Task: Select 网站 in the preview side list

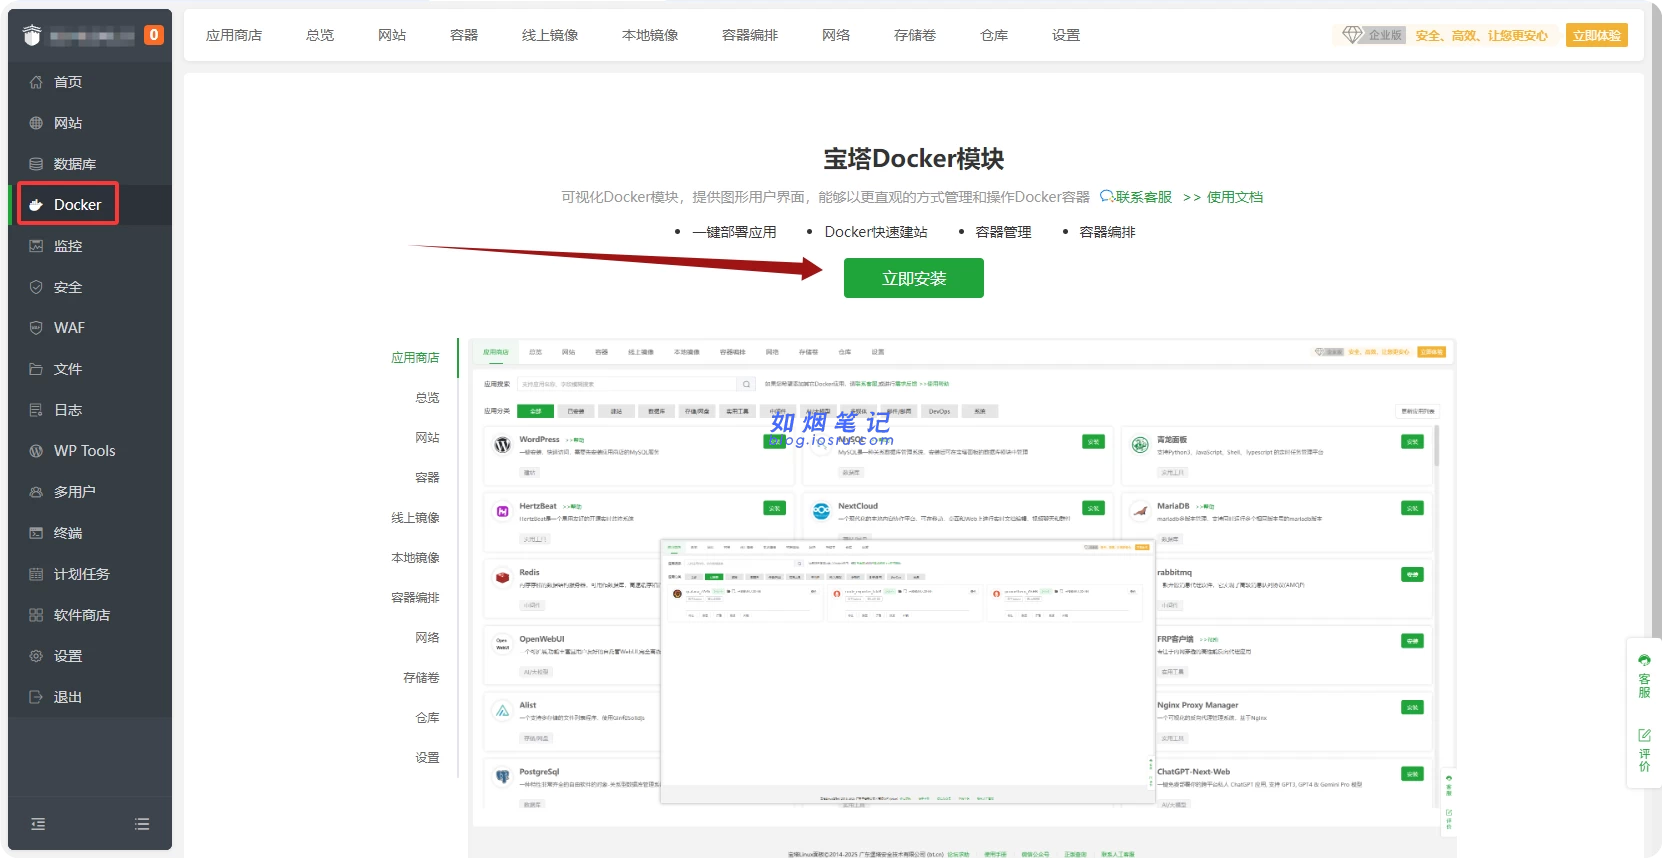Action: (427, 438)
